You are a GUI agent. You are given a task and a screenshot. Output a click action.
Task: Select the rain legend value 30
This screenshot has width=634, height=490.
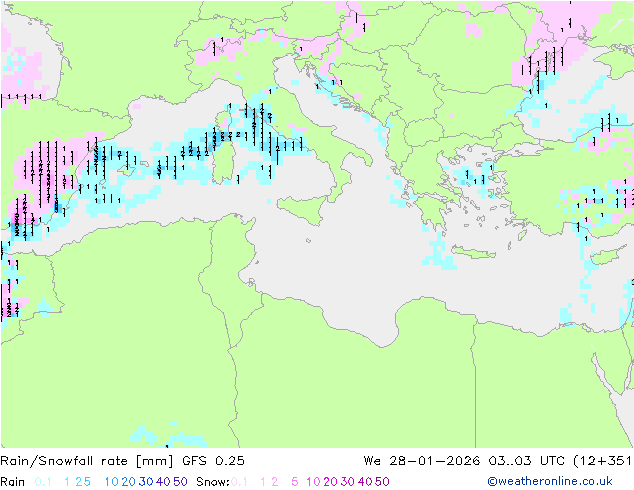pos(146,482)
